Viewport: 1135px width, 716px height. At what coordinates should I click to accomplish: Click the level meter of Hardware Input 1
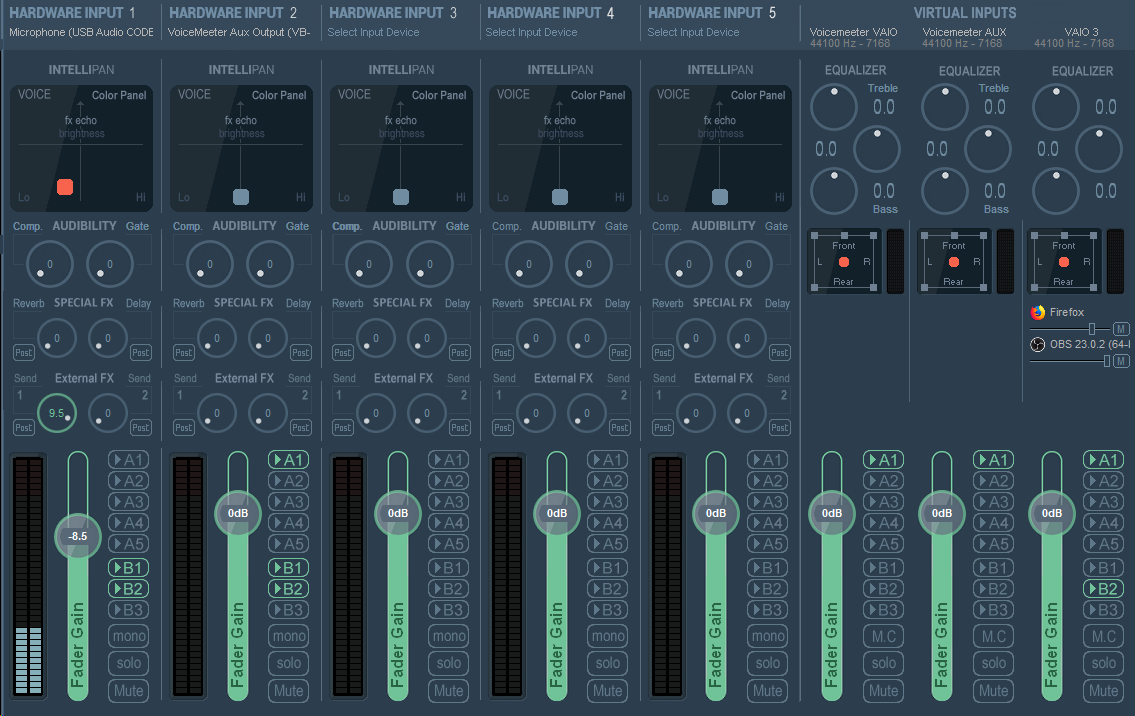click(x=28, y=576)
